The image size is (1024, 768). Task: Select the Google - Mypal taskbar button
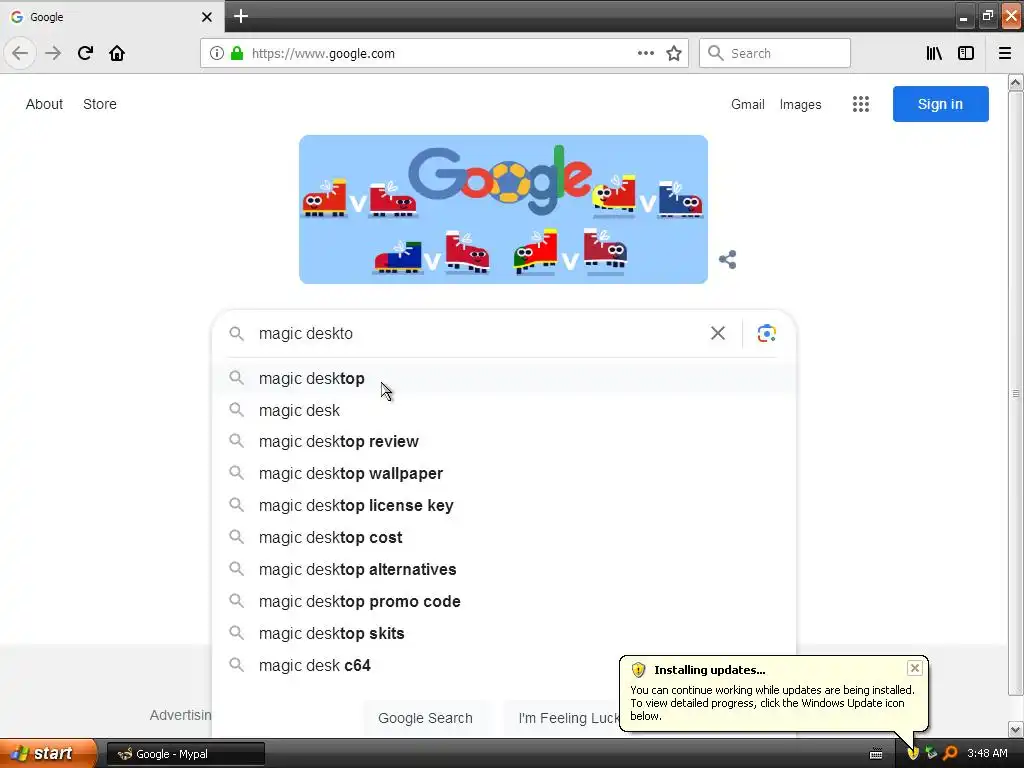(185, 754)
